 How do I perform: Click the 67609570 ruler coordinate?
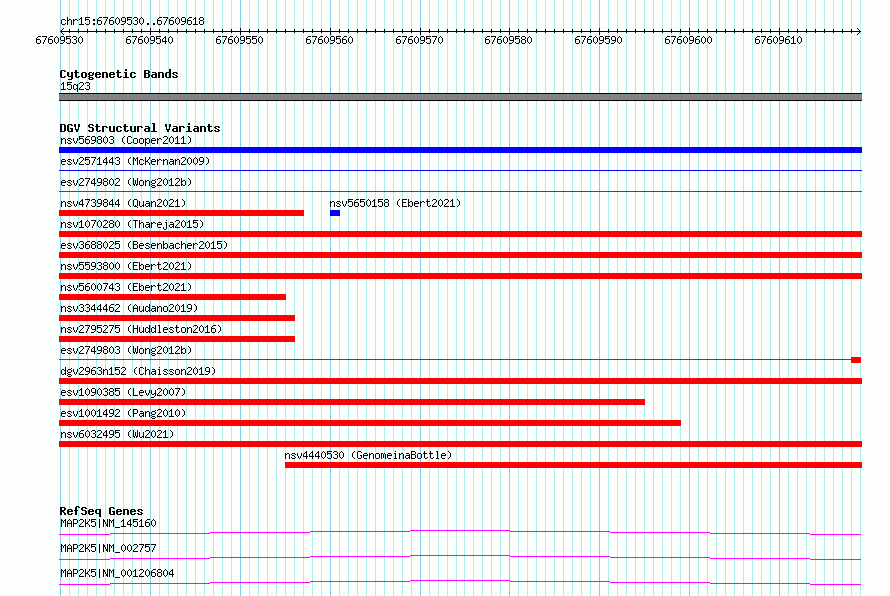pyautogui.click(x=419, y=40)
